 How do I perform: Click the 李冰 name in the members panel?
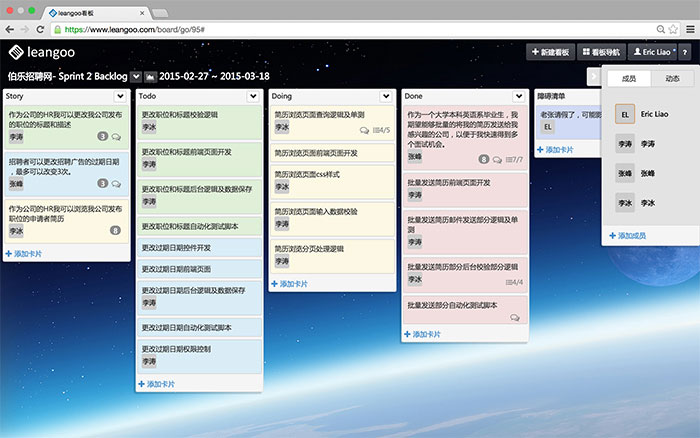click(648, 203)
